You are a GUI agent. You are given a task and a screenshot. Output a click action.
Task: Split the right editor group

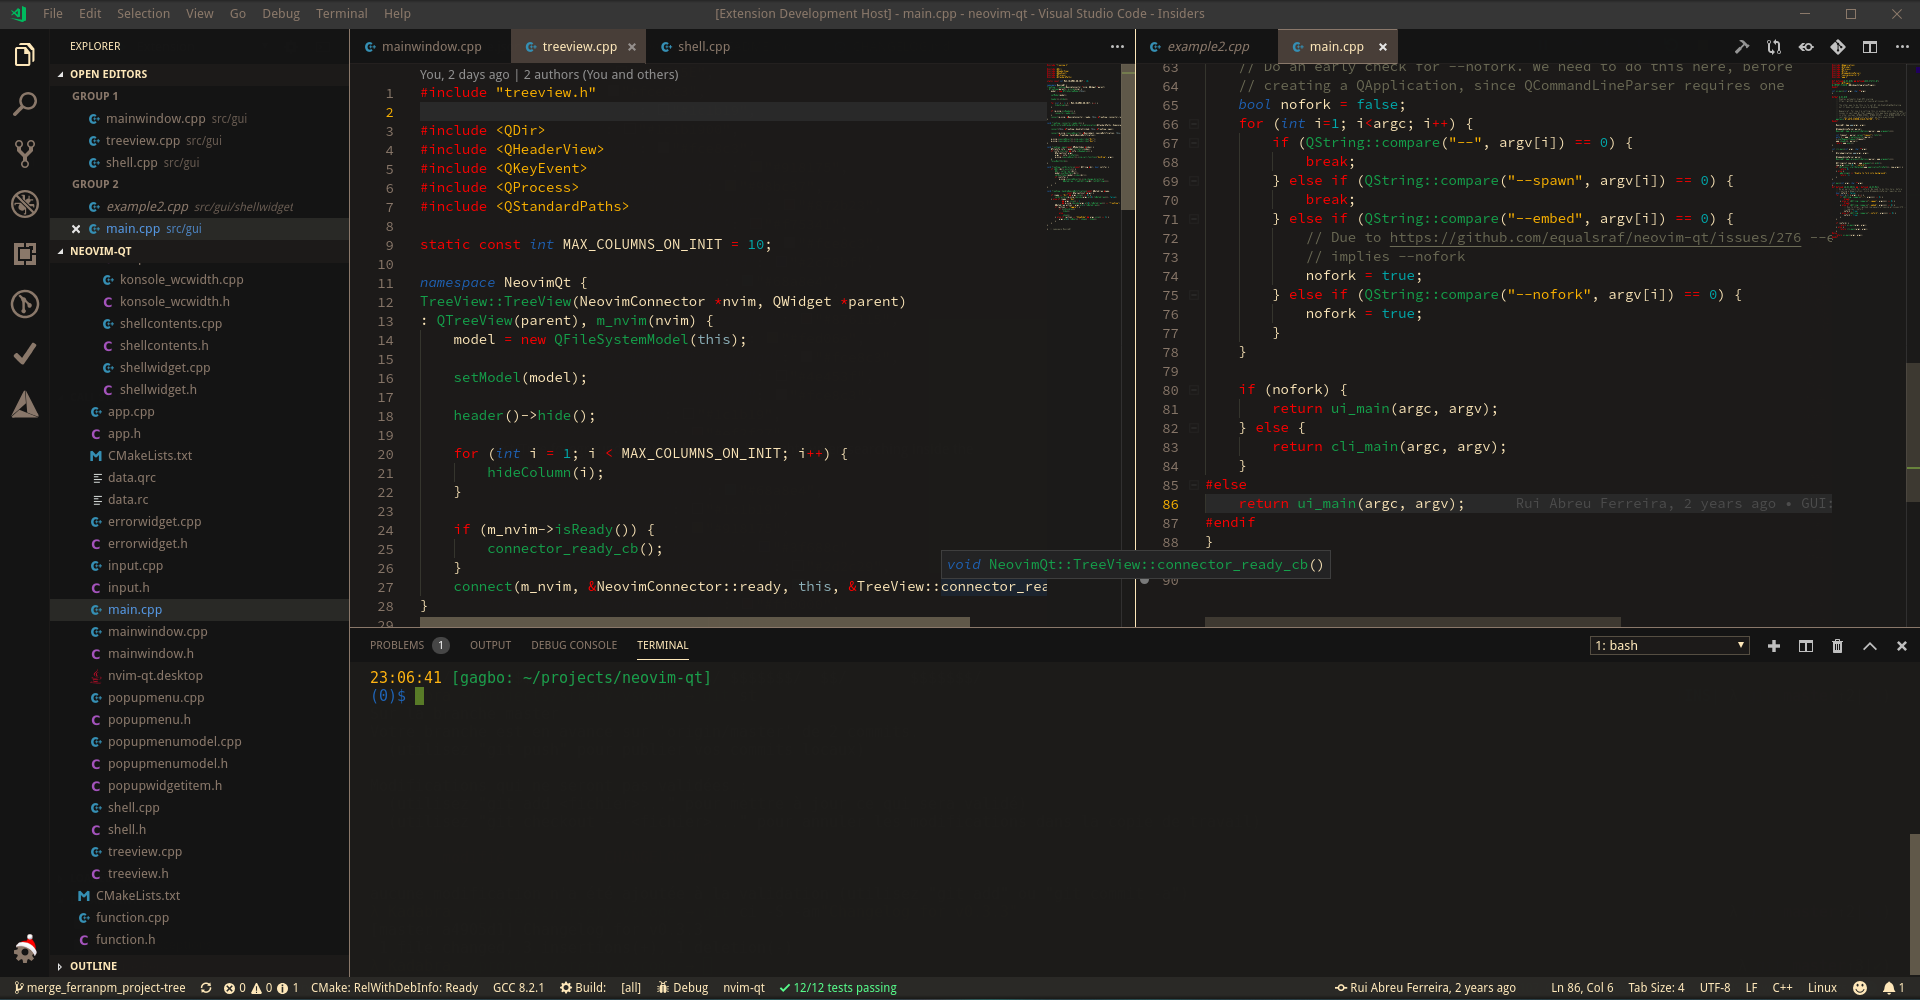click(1870, 47)
